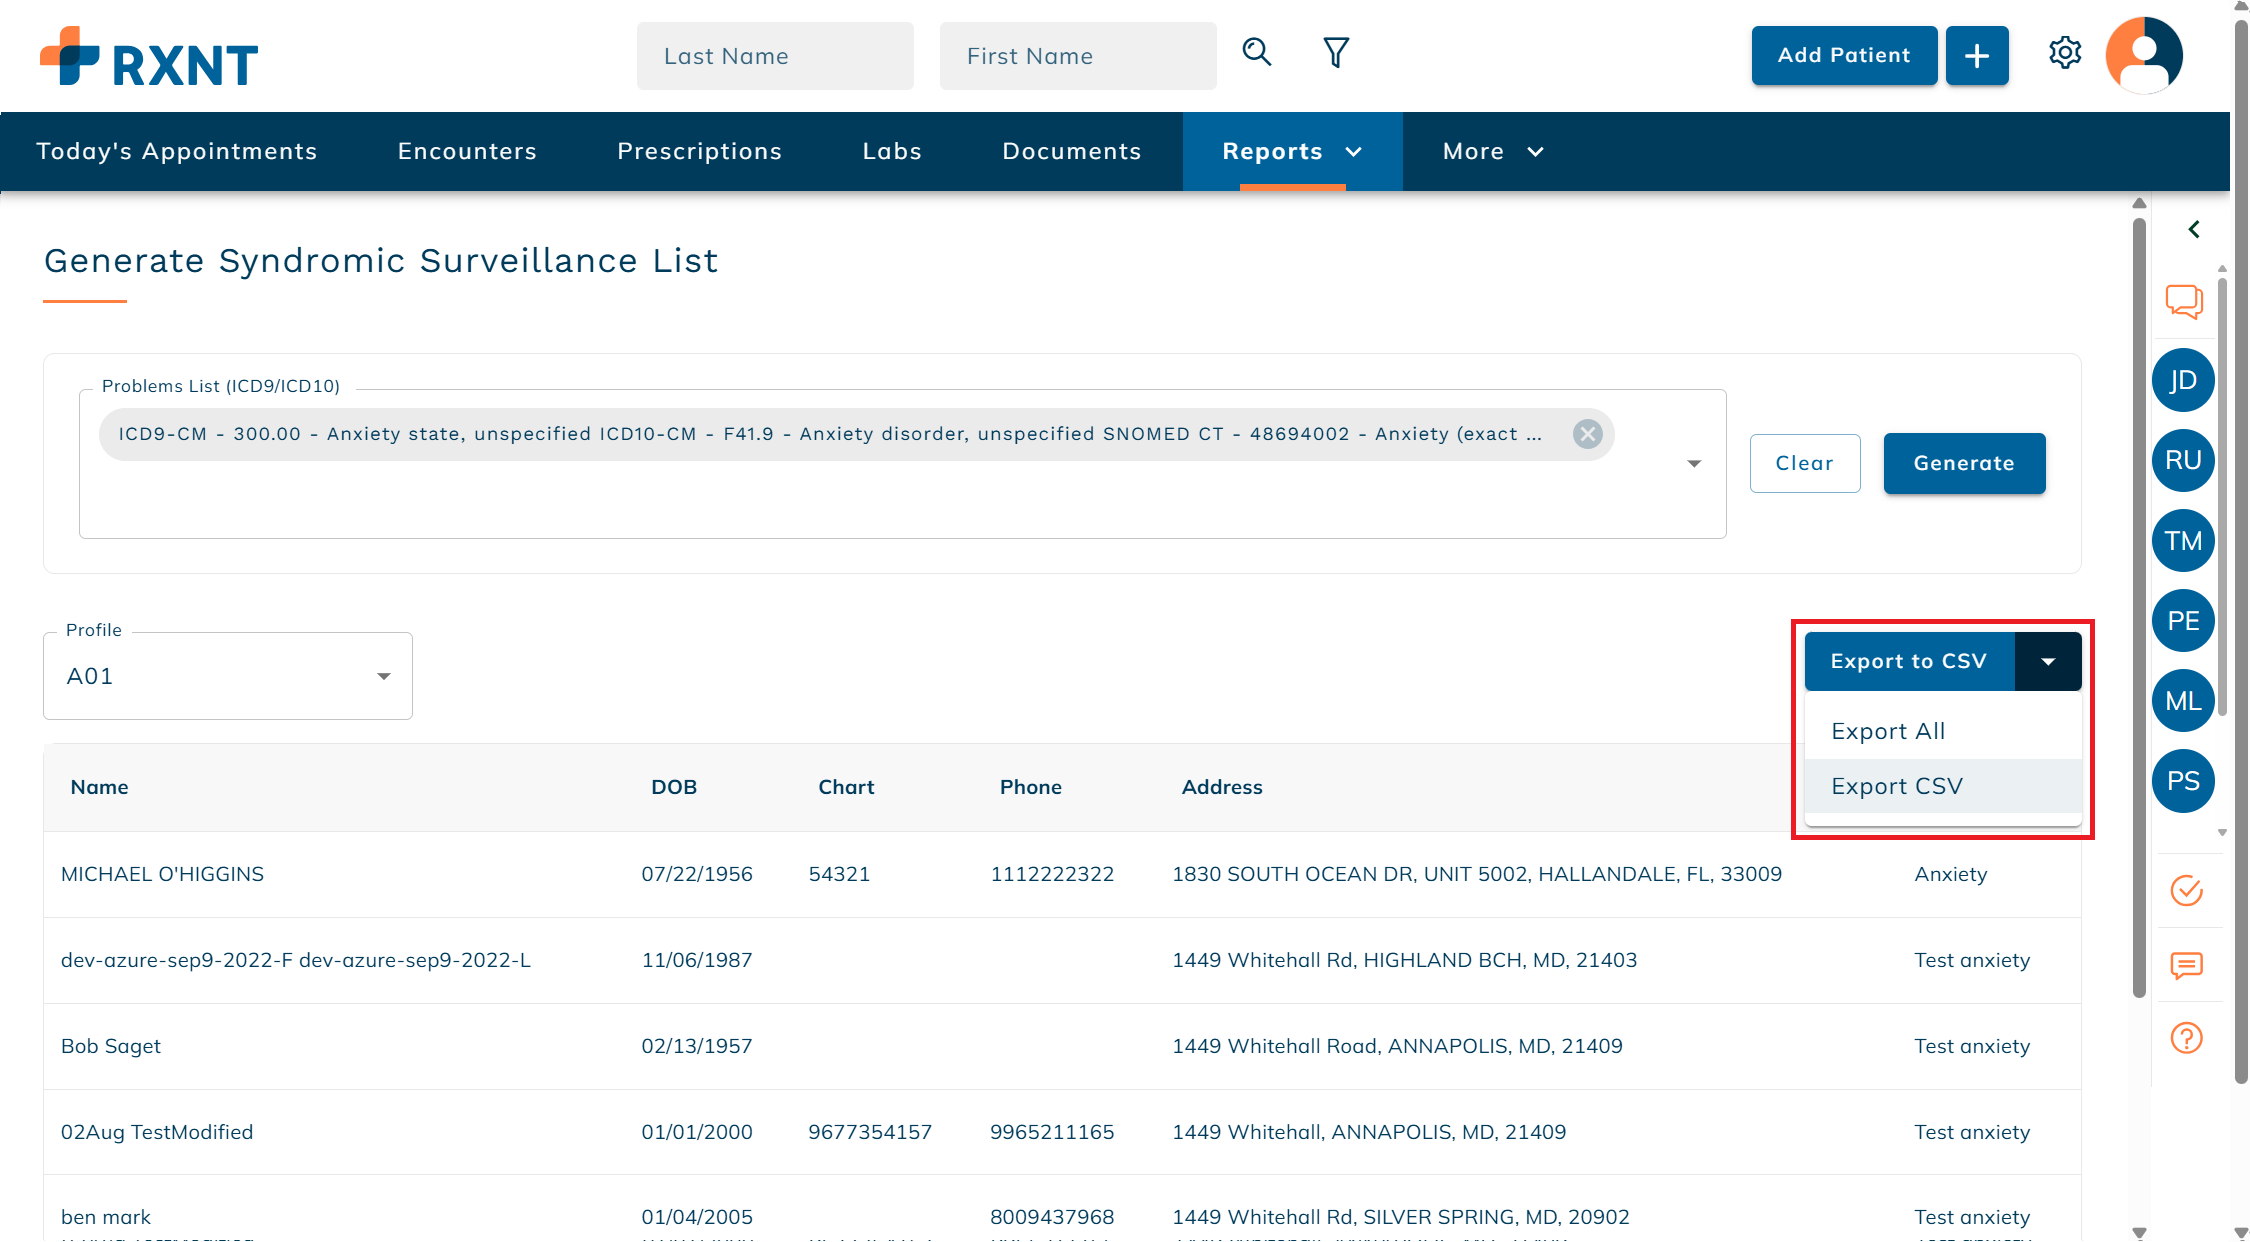Viewport: 2250px width, 1242px height.
Task: Open the filter funnel icon
Action: tap(1336, 52)
